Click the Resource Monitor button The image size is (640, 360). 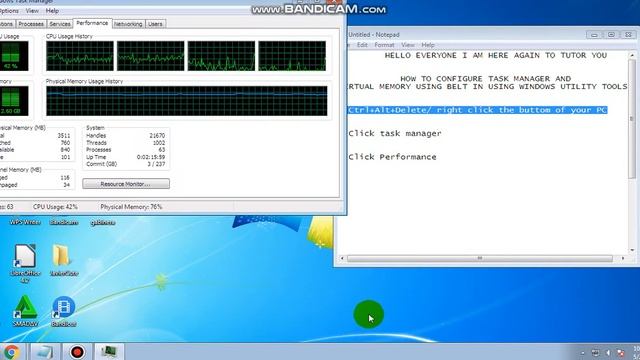(x=126, y=184)
